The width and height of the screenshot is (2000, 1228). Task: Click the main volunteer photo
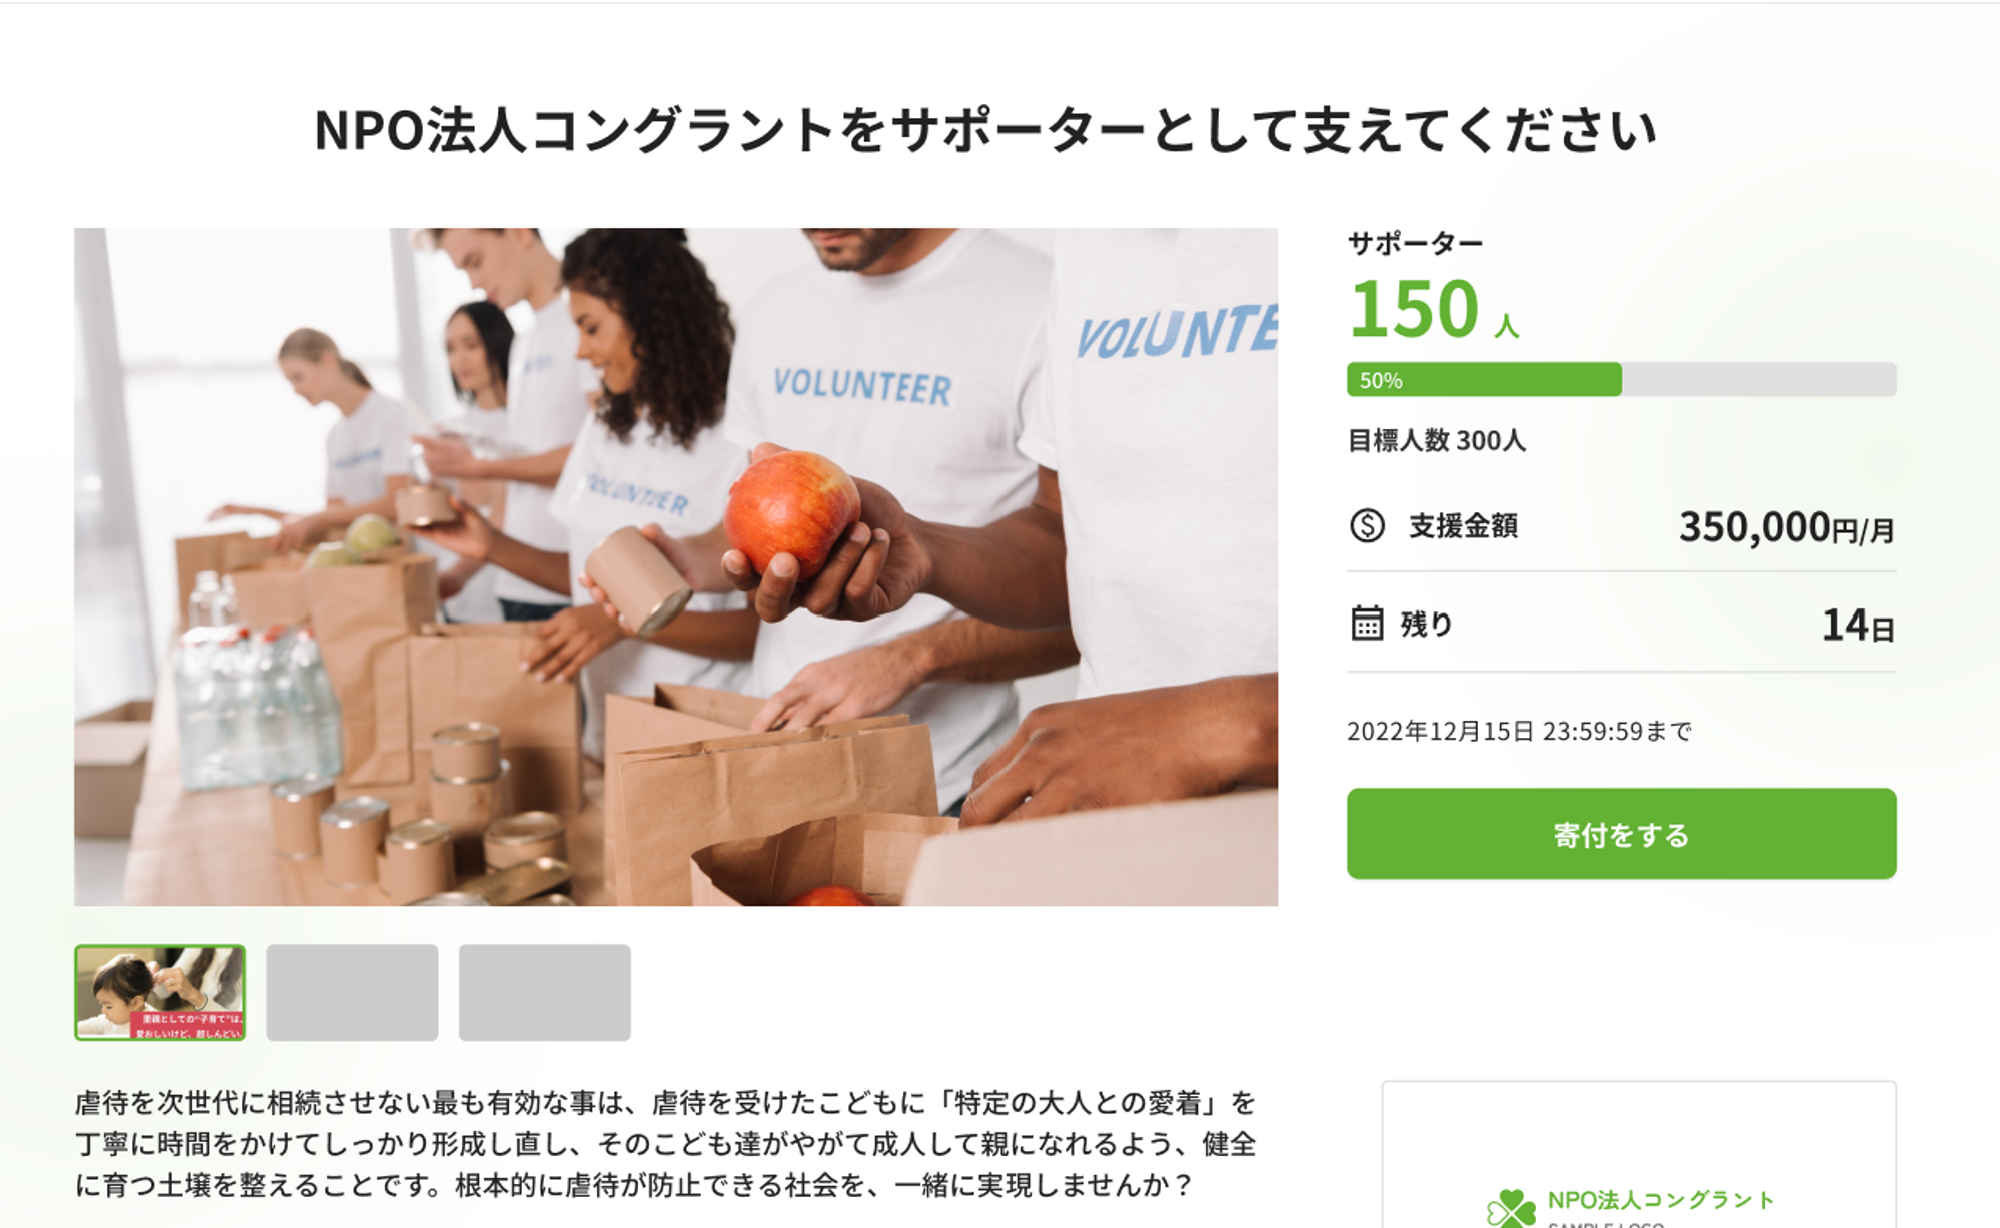676,567
